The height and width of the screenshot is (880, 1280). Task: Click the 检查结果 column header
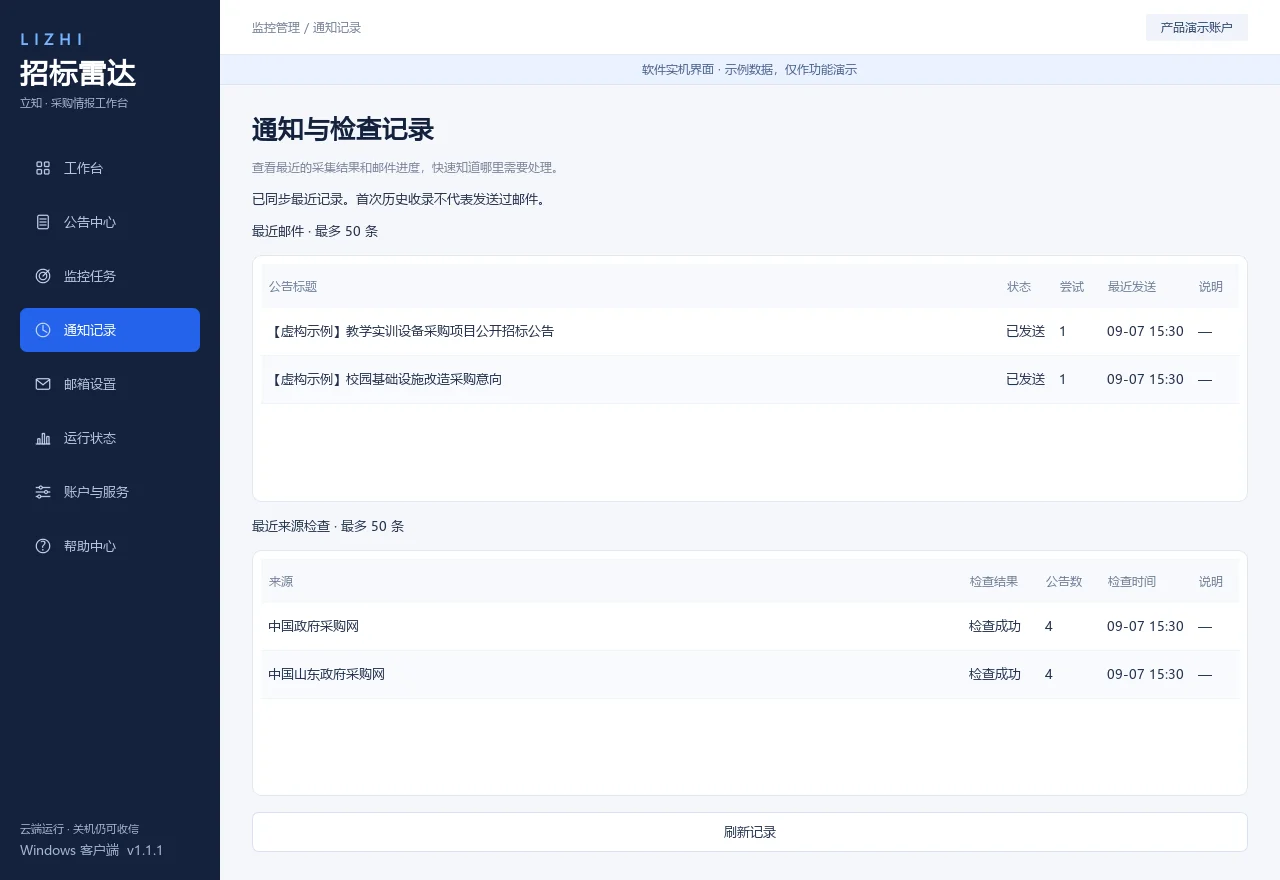click(x=994, y=581)
